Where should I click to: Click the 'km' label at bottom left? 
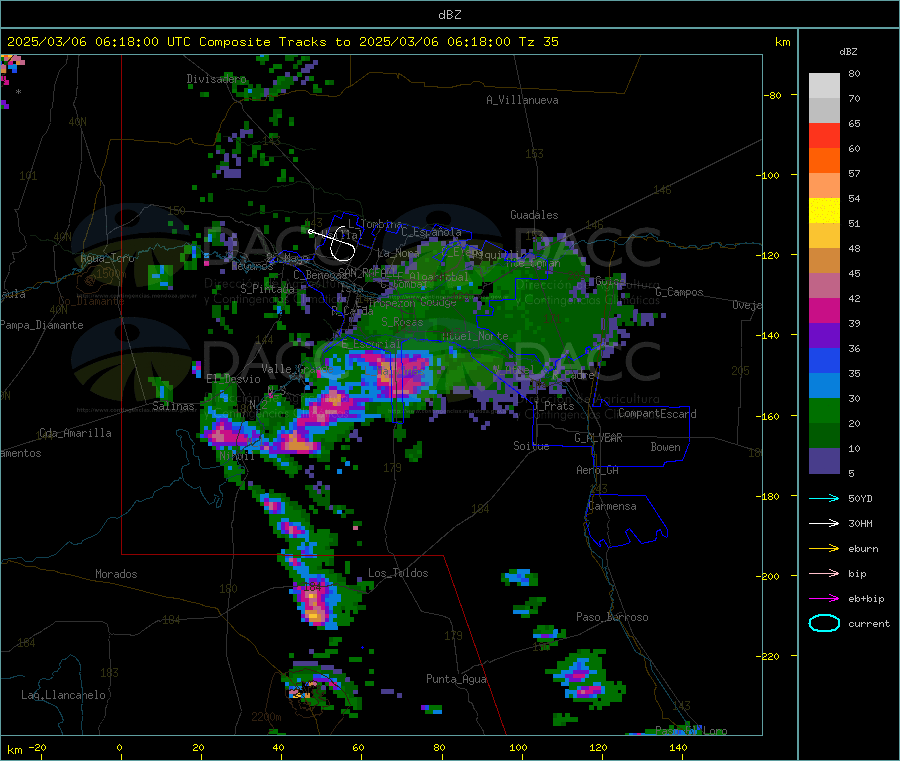coord(14,750)
